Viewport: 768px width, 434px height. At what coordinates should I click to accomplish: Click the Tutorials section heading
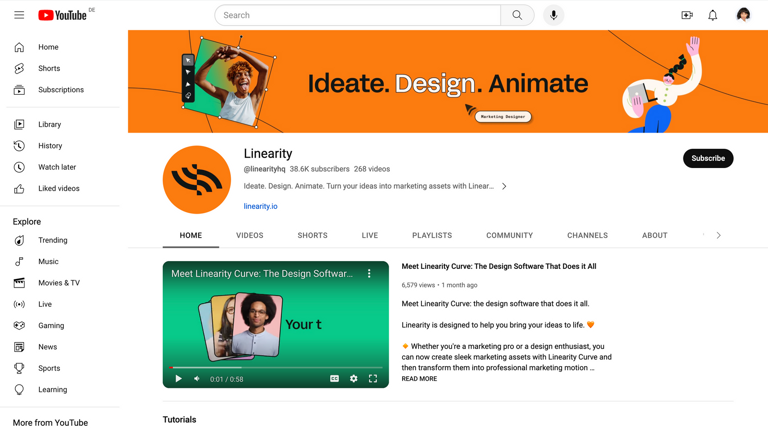pyautogui.click(x=179, y=420)
